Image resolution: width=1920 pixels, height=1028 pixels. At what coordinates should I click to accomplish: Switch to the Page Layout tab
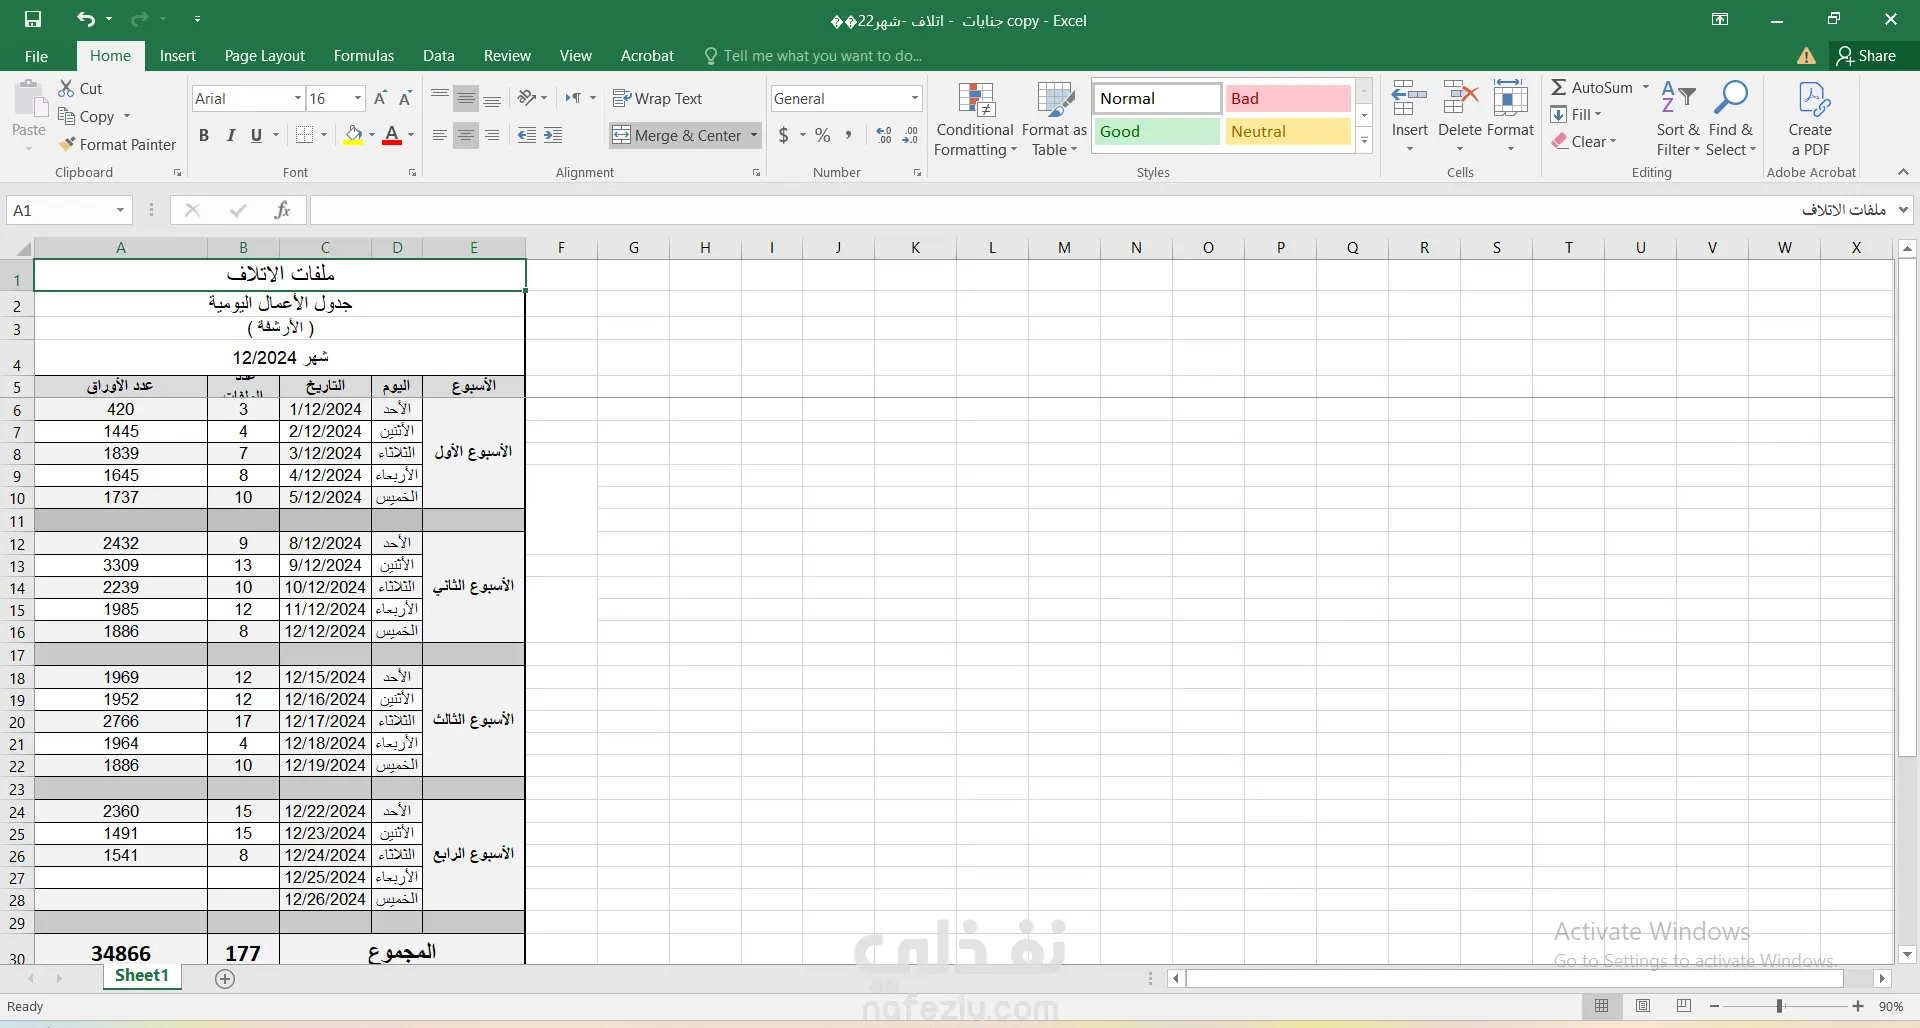pyautogui.click(x=264, y=56)
